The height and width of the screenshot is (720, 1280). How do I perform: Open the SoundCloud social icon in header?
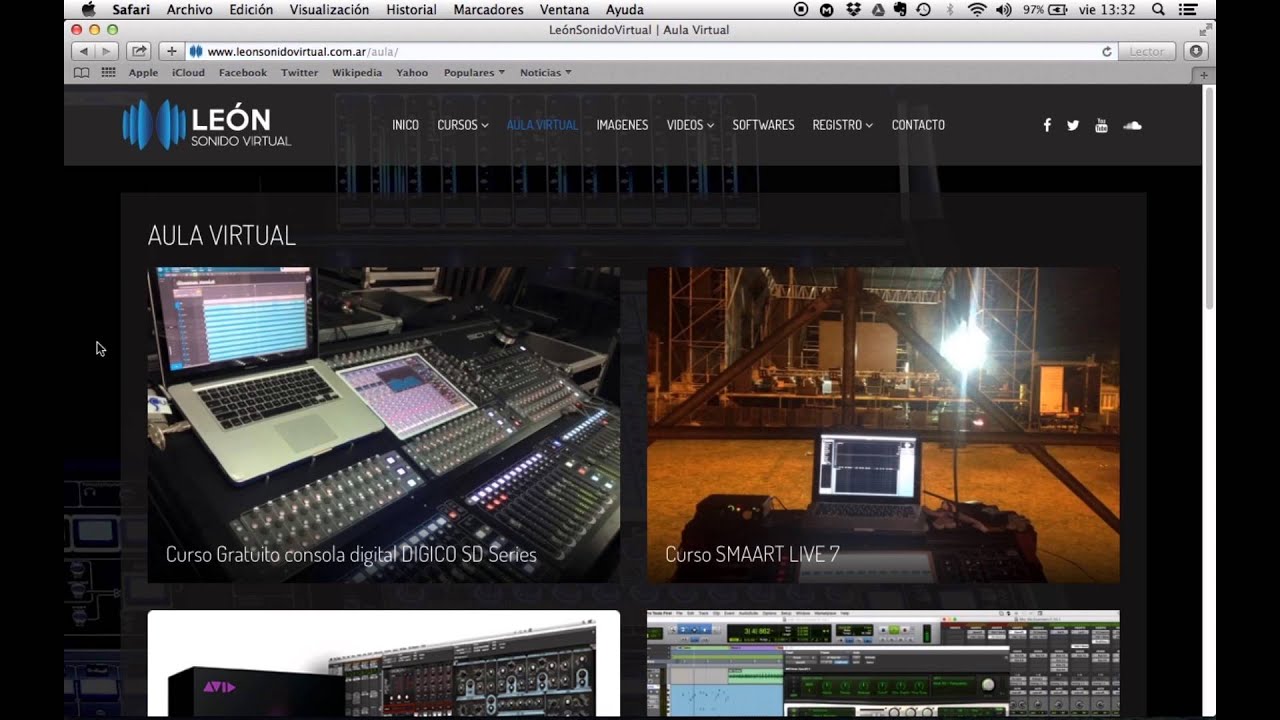point(1132,125)
